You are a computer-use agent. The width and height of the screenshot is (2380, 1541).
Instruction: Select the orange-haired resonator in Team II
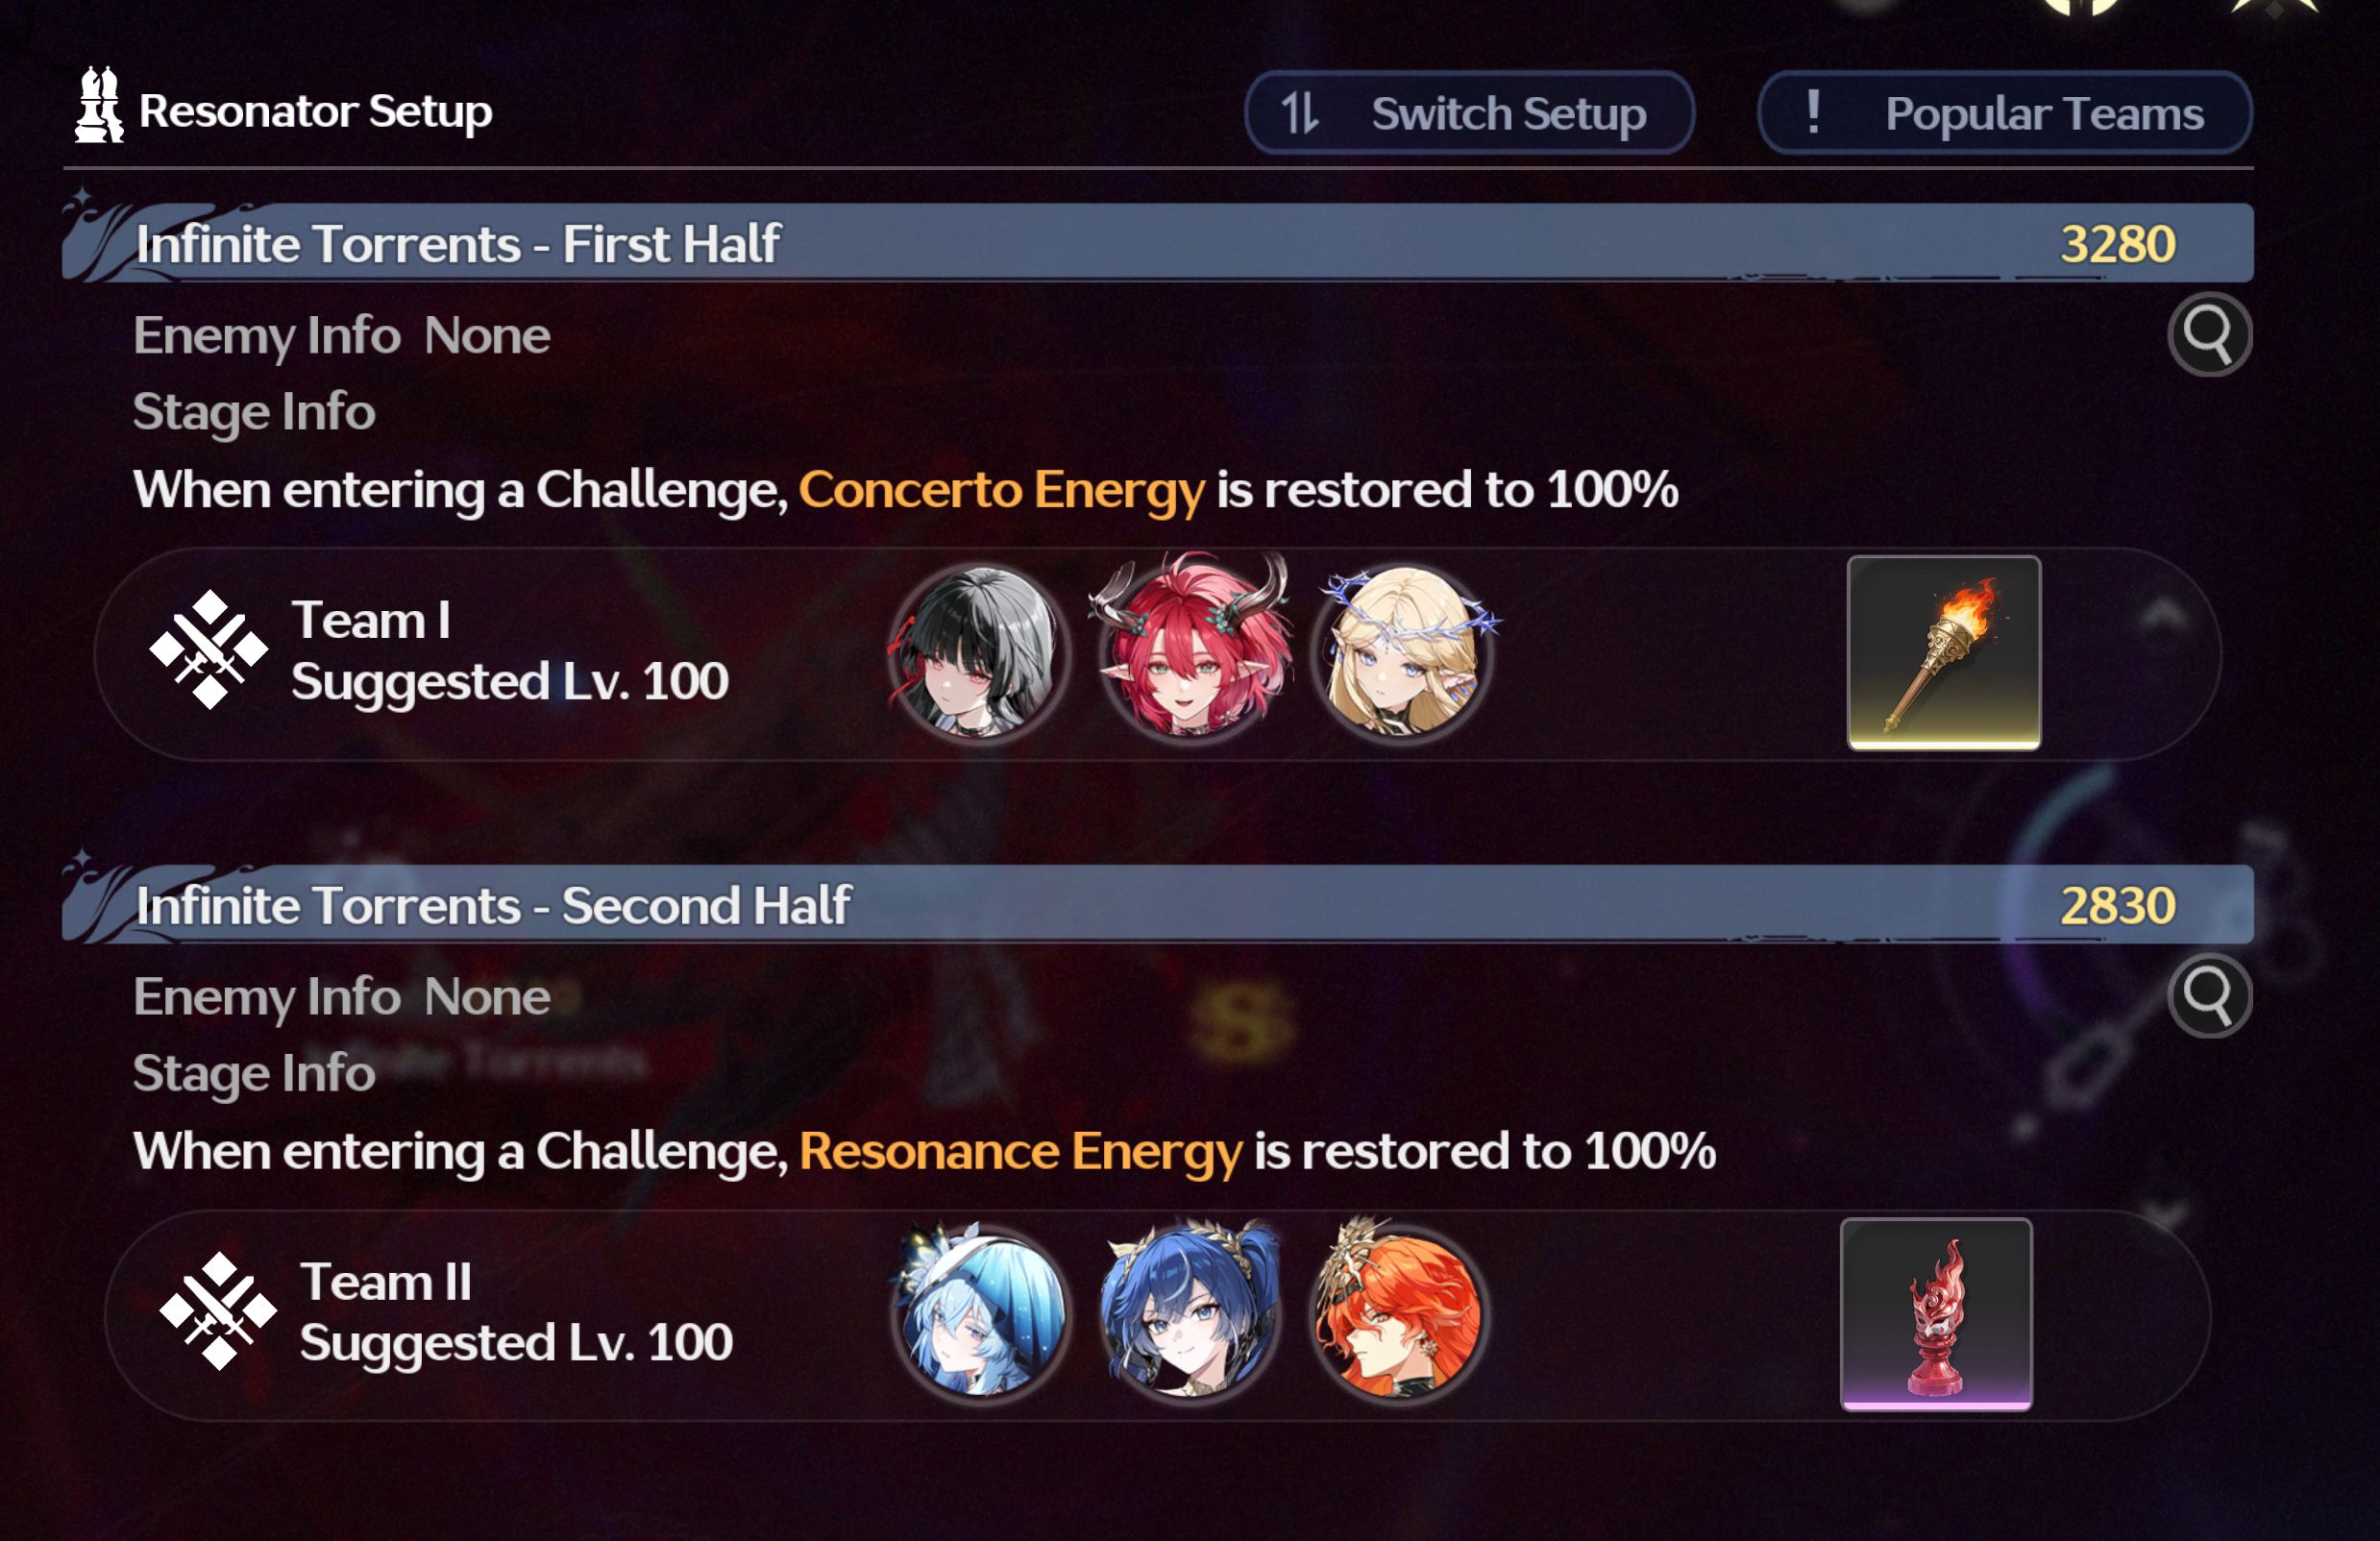click(1400, 1313)
